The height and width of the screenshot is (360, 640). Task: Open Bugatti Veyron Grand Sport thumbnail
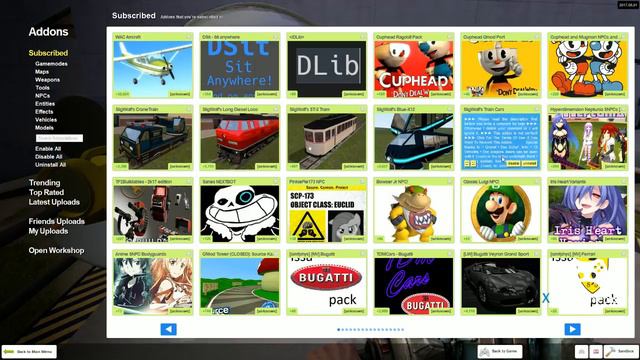pos(500,286)
